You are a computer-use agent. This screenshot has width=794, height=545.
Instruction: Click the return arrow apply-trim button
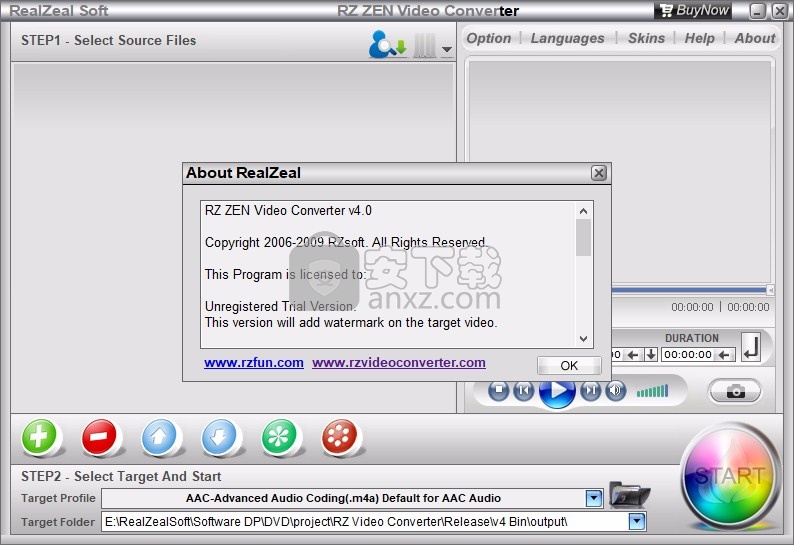point(751,346)
